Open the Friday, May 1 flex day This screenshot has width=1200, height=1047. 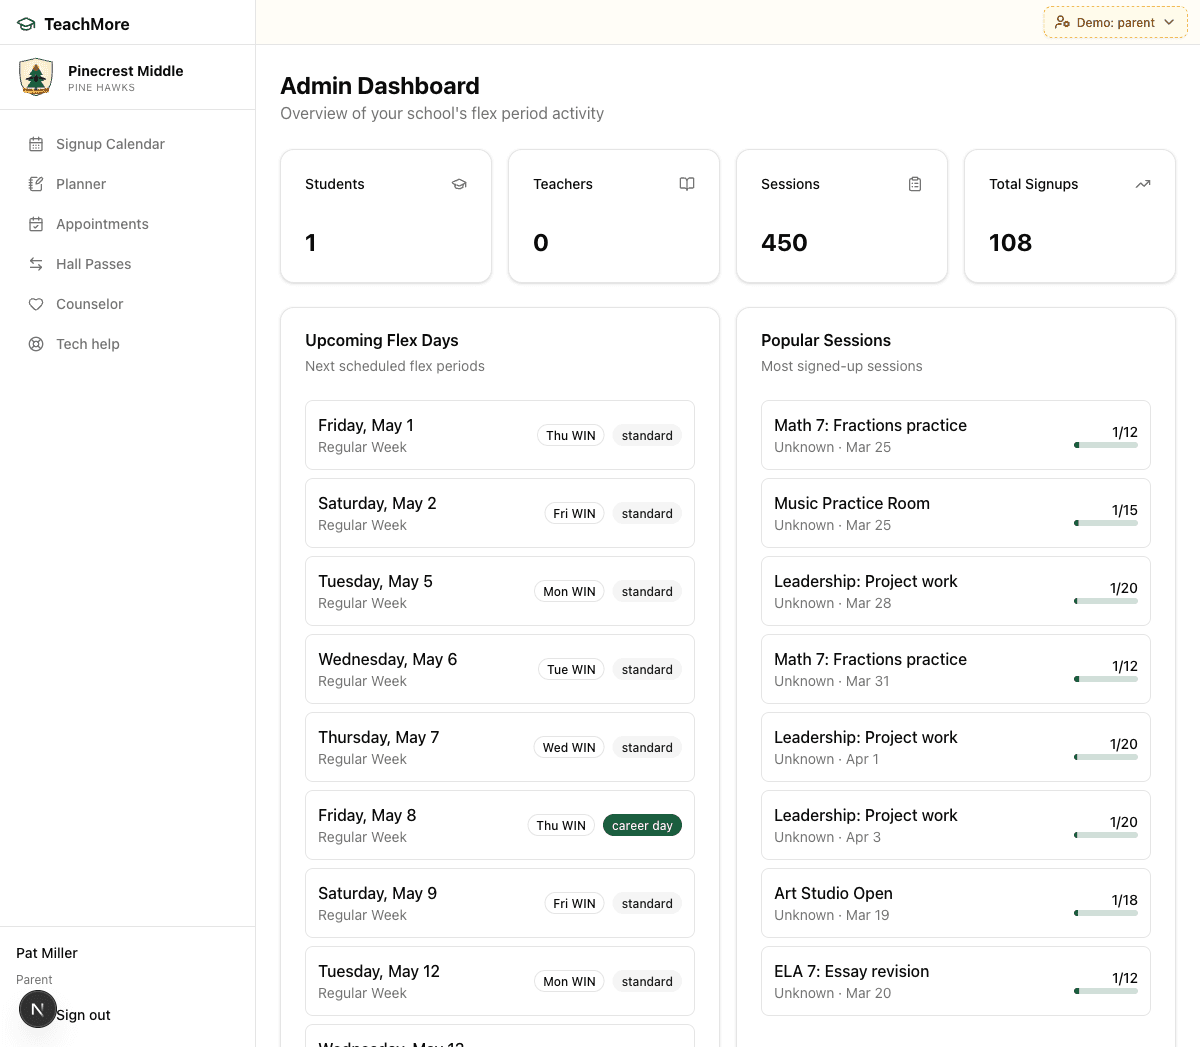(500, 435)
